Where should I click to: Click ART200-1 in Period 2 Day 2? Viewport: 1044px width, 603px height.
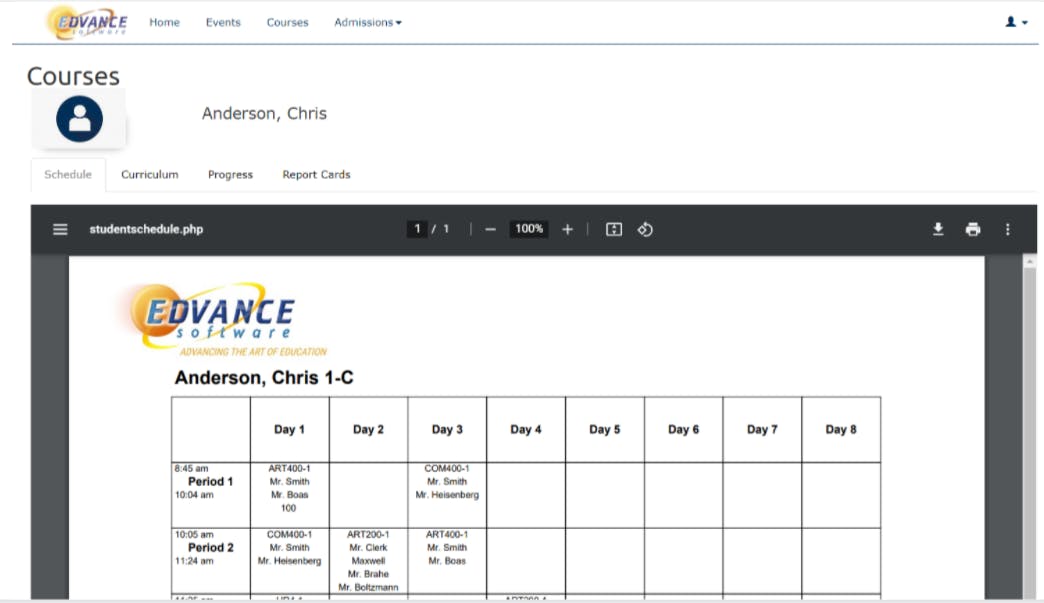tap(368, 534)
